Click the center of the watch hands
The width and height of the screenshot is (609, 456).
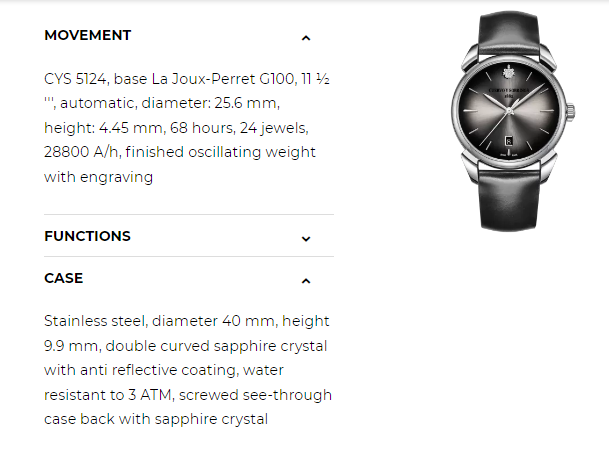(x=510, y=111)
